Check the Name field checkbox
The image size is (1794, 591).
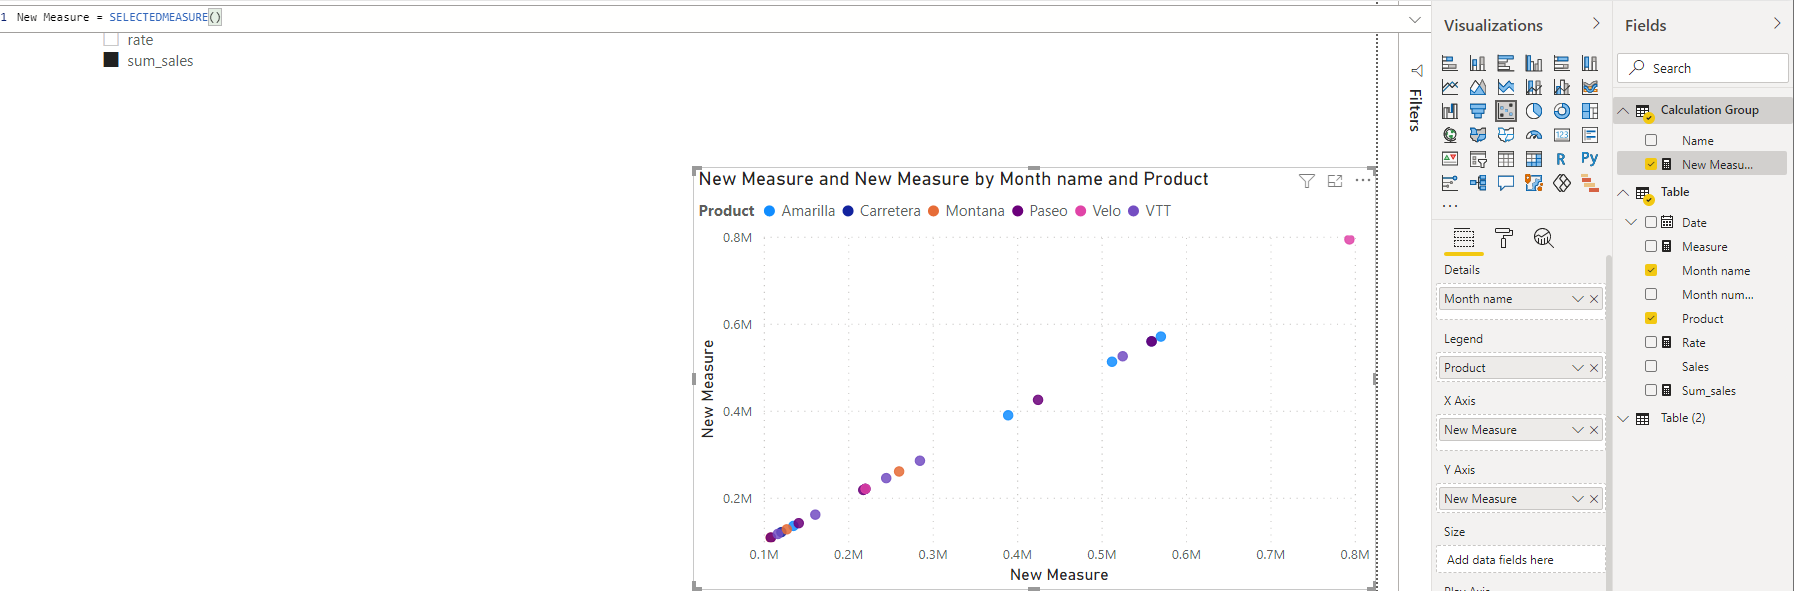tap(1651, 140)
